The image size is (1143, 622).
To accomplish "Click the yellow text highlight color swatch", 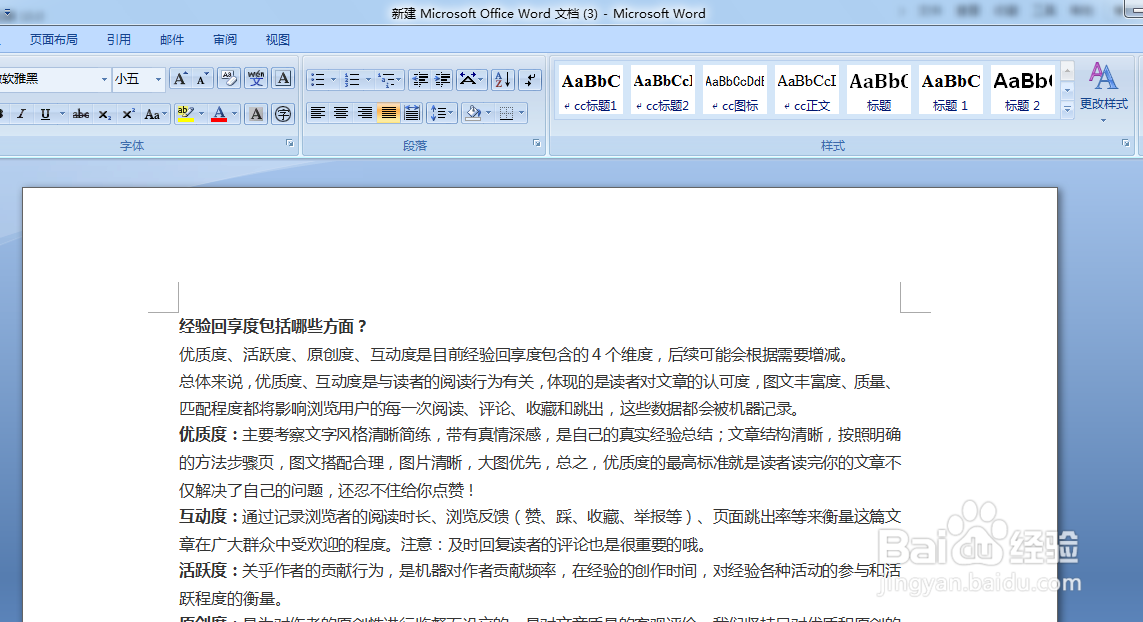I will [185, 121].
